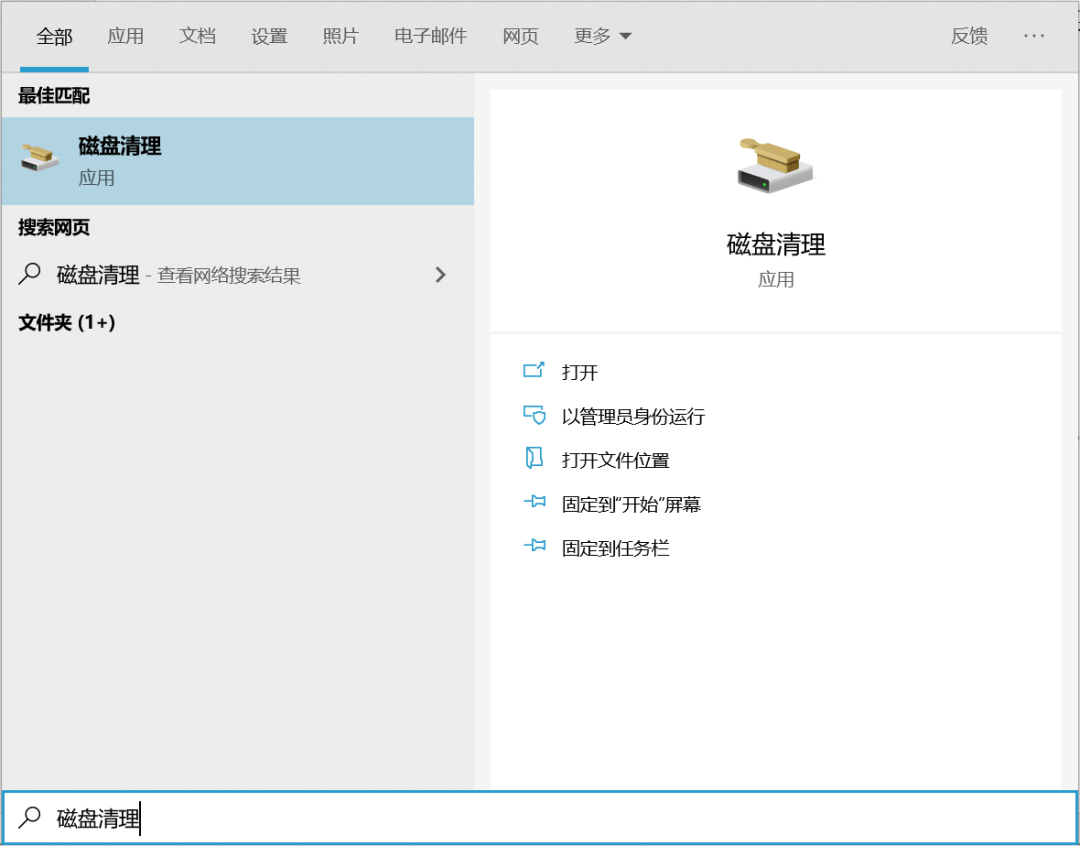Click the 反馈 feedback option
This screenshot has width=1080, height=846.
pyautogui.click(x=968, y=35)
